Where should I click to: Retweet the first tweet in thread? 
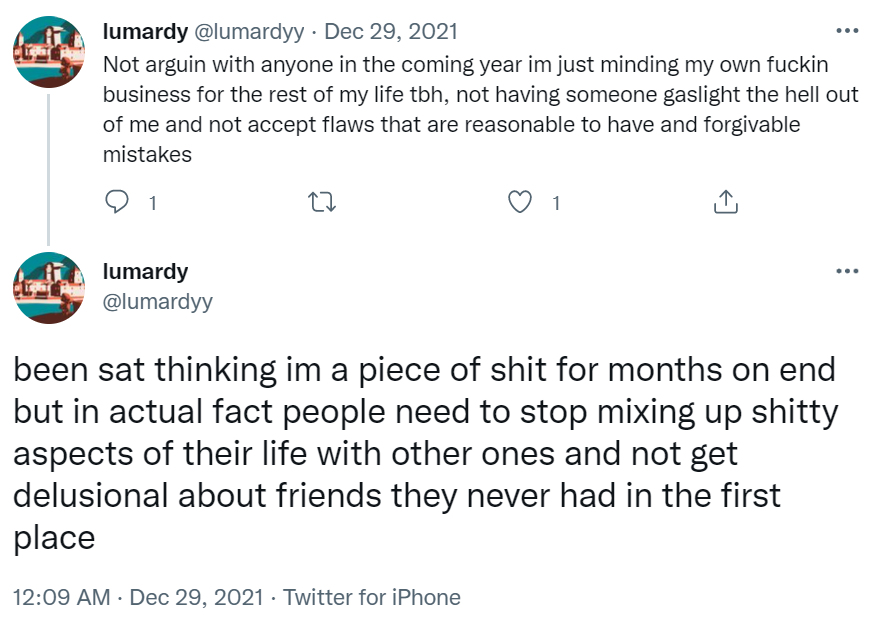pyautogui.click(x=322, y=203)
